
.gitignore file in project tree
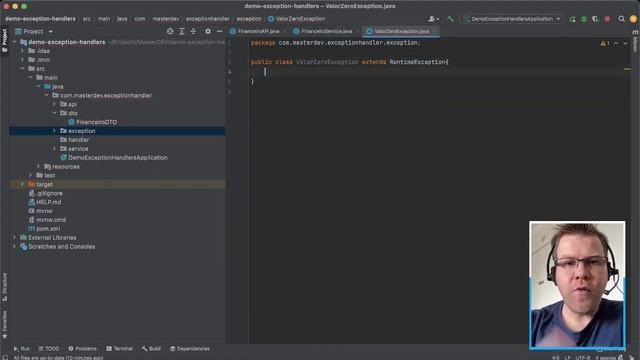pos(49,193)
